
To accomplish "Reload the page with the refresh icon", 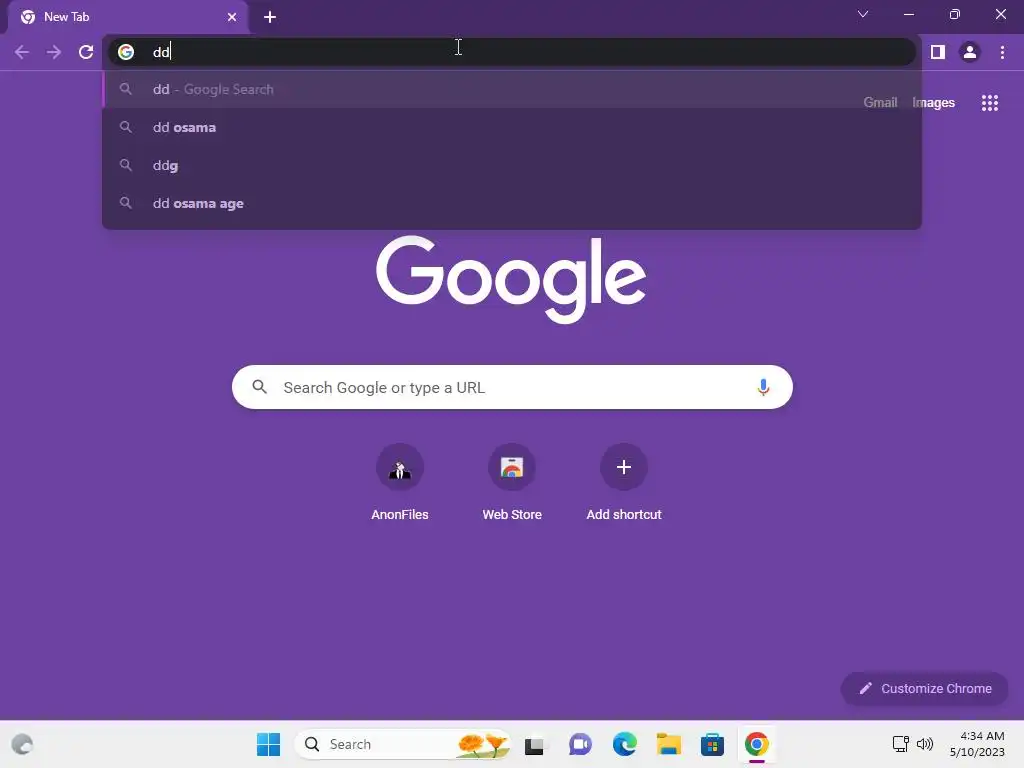I will click(86, 52).
